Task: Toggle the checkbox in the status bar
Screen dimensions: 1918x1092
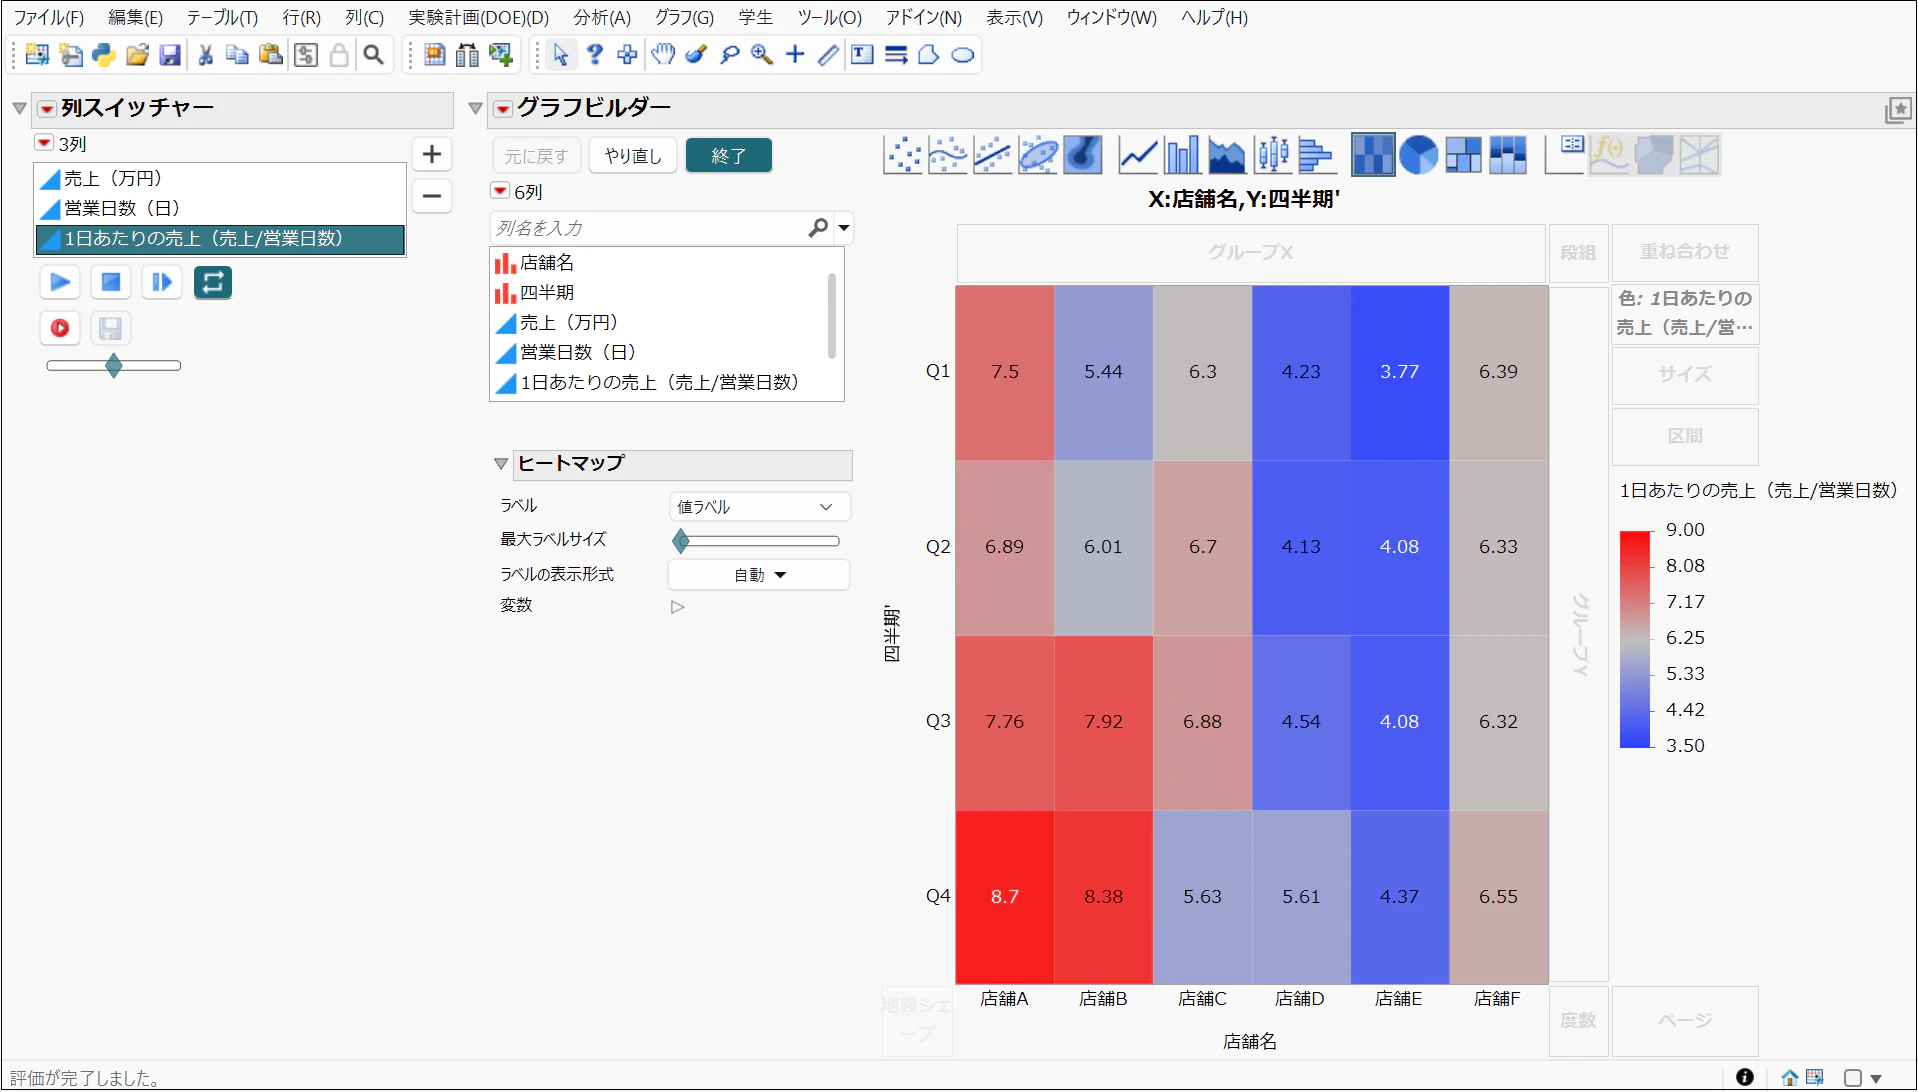Action: click(1853, 1078)
